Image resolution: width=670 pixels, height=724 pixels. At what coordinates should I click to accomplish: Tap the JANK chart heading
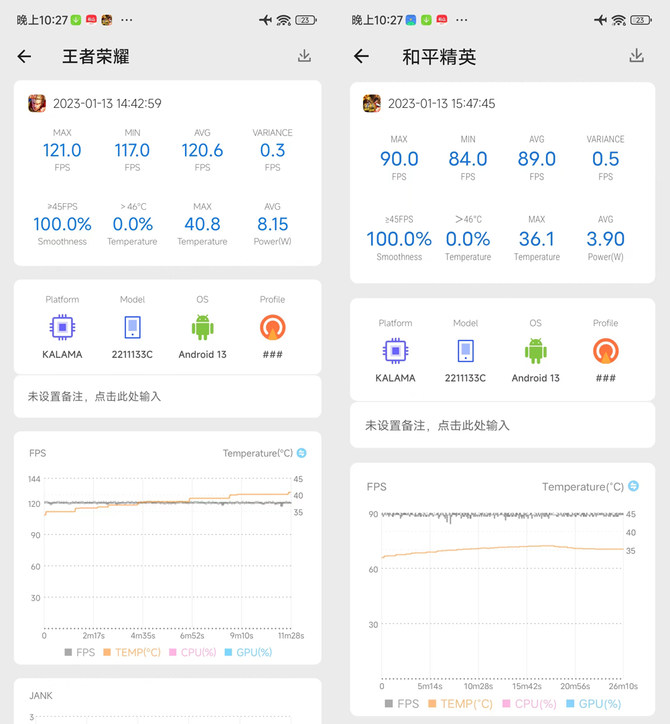(41, 695)
